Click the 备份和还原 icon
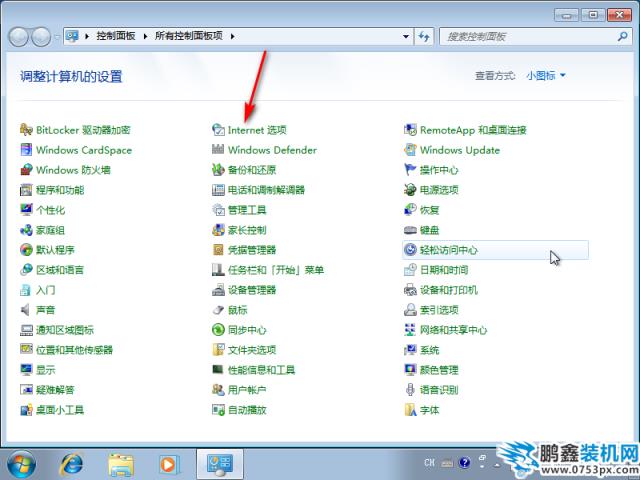 (218, 170)
